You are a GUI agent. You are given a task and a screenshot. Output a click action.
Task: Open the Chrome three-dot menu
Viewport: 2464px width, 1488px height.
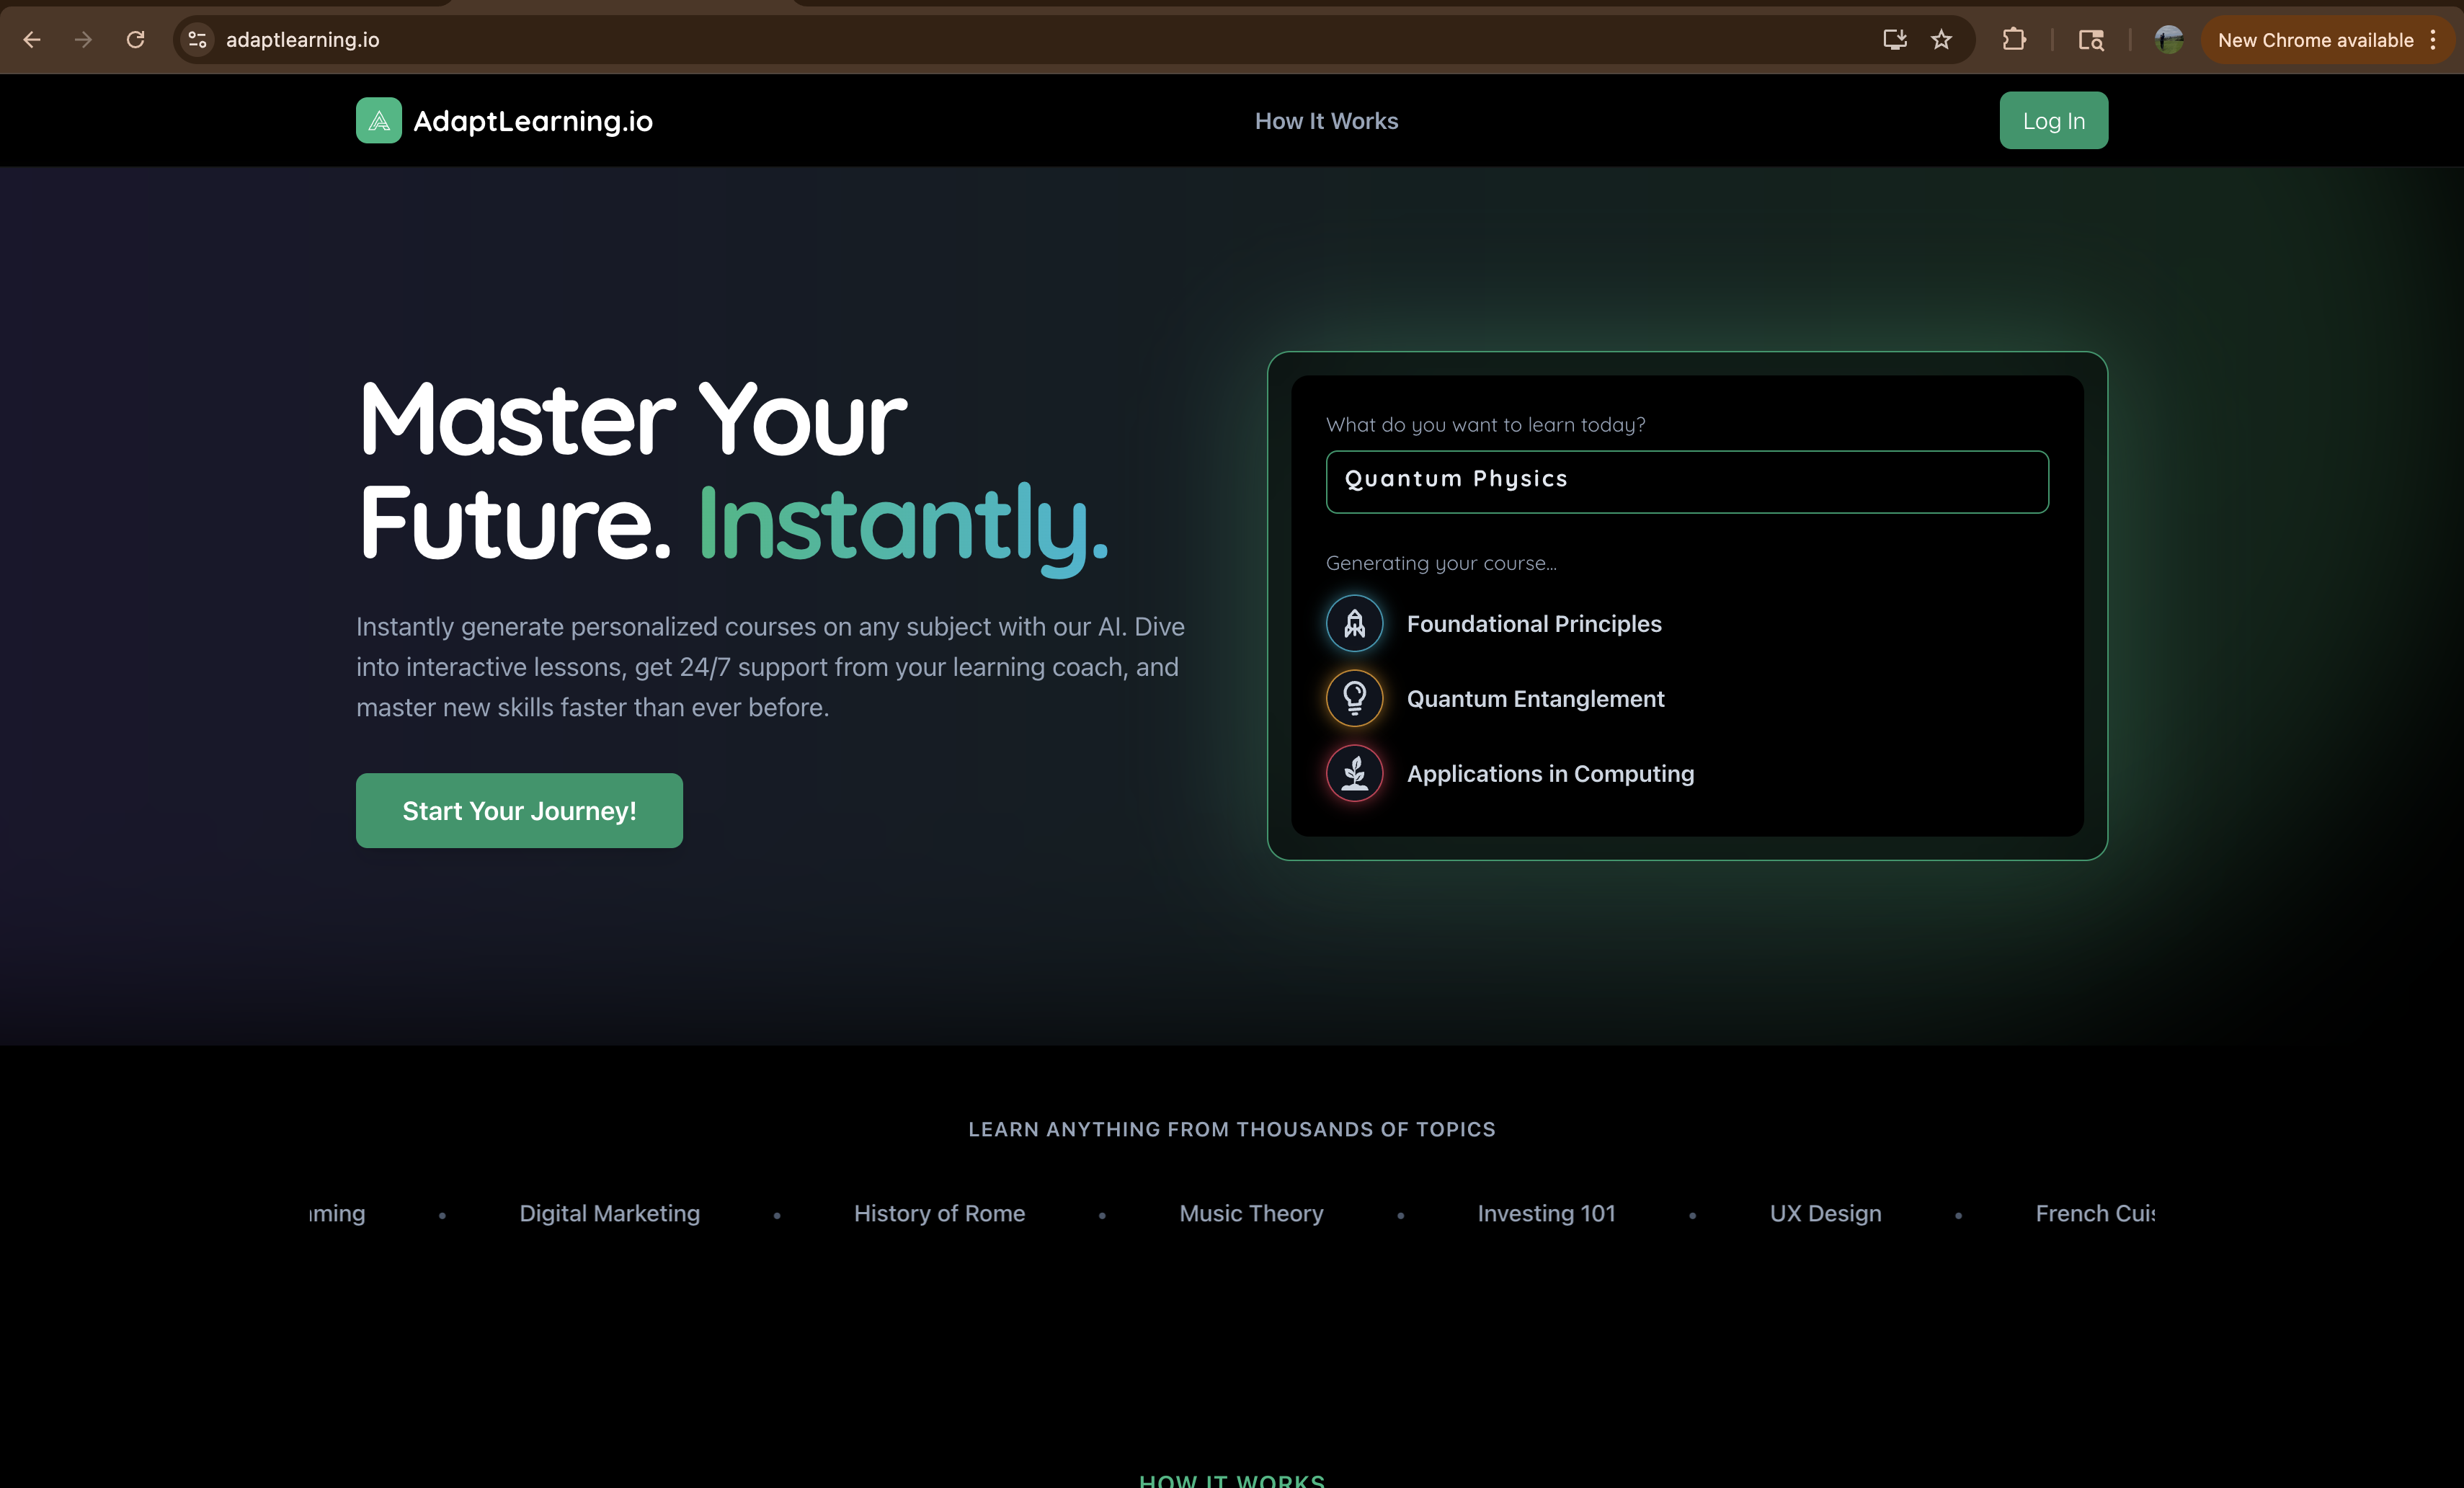click(x=2433, y=40)
